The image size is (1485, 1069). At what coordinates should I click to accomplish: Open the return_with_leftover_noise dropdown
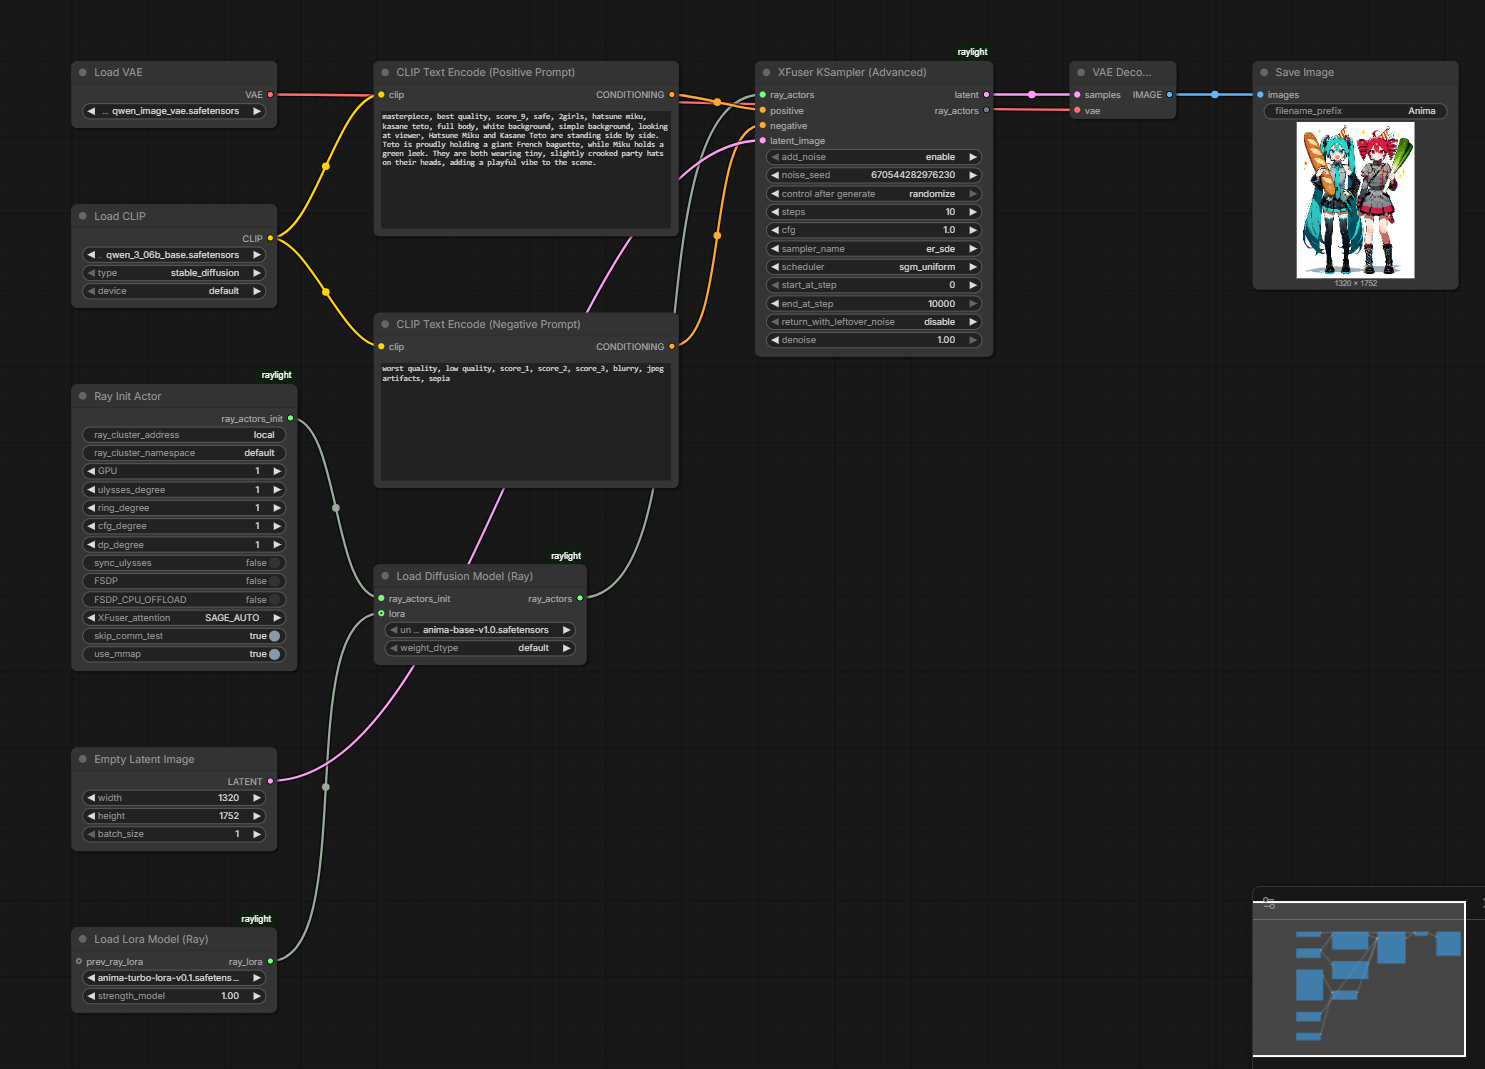click(874, 322)
